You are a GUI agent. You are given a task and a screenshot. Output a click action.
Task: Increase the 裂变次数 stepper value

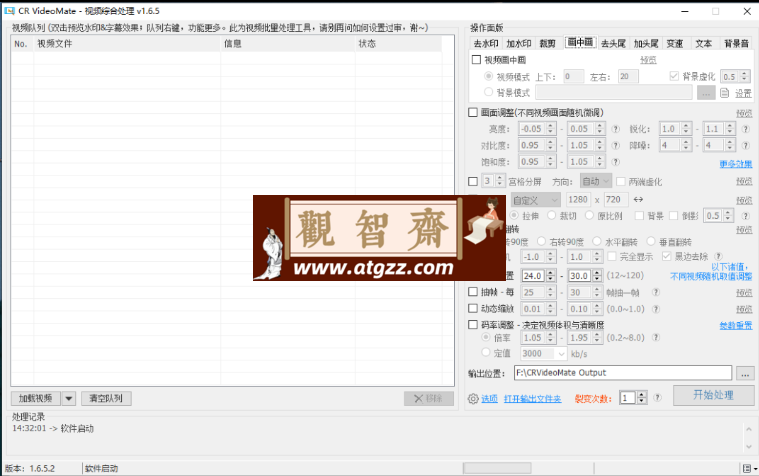642,395
